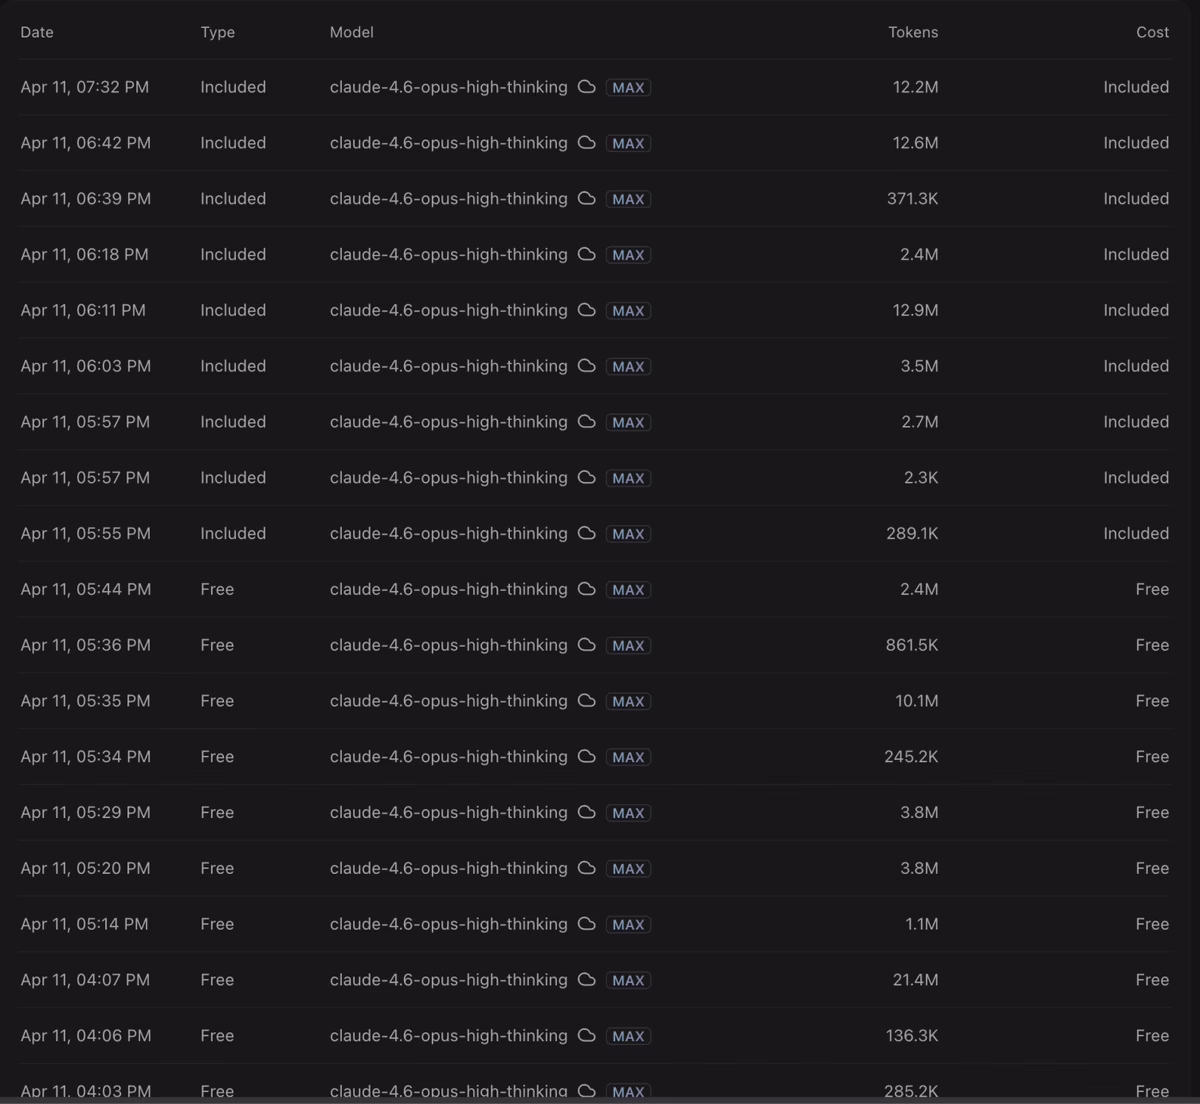The image size is (1200, 1104).
Task: Select the date 'Apr 11, 06:18 PM'
Action: click(x=85, y=255)
